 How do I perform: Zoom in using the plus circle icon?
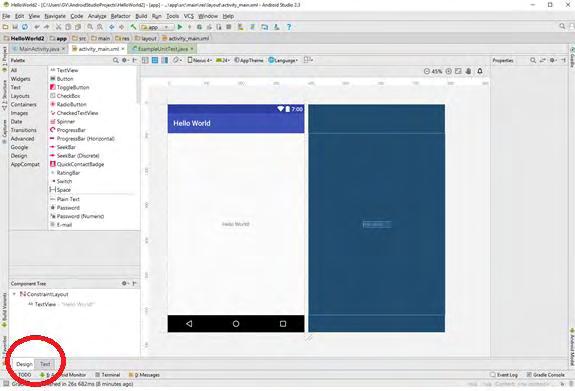coord(448,71)
